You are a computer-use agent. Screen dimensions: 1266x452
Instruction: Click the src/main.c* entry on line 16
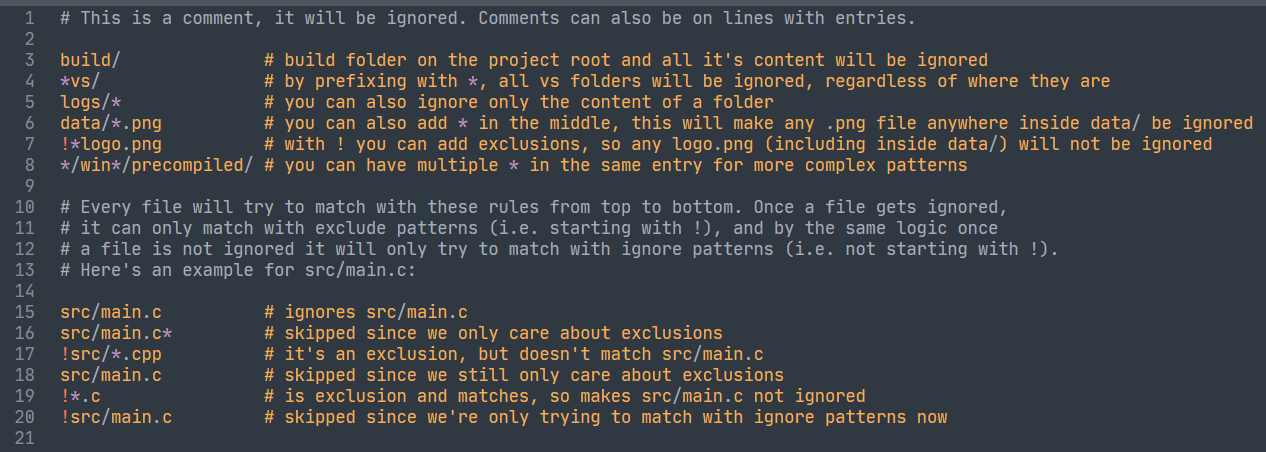[x=116, y=333]
